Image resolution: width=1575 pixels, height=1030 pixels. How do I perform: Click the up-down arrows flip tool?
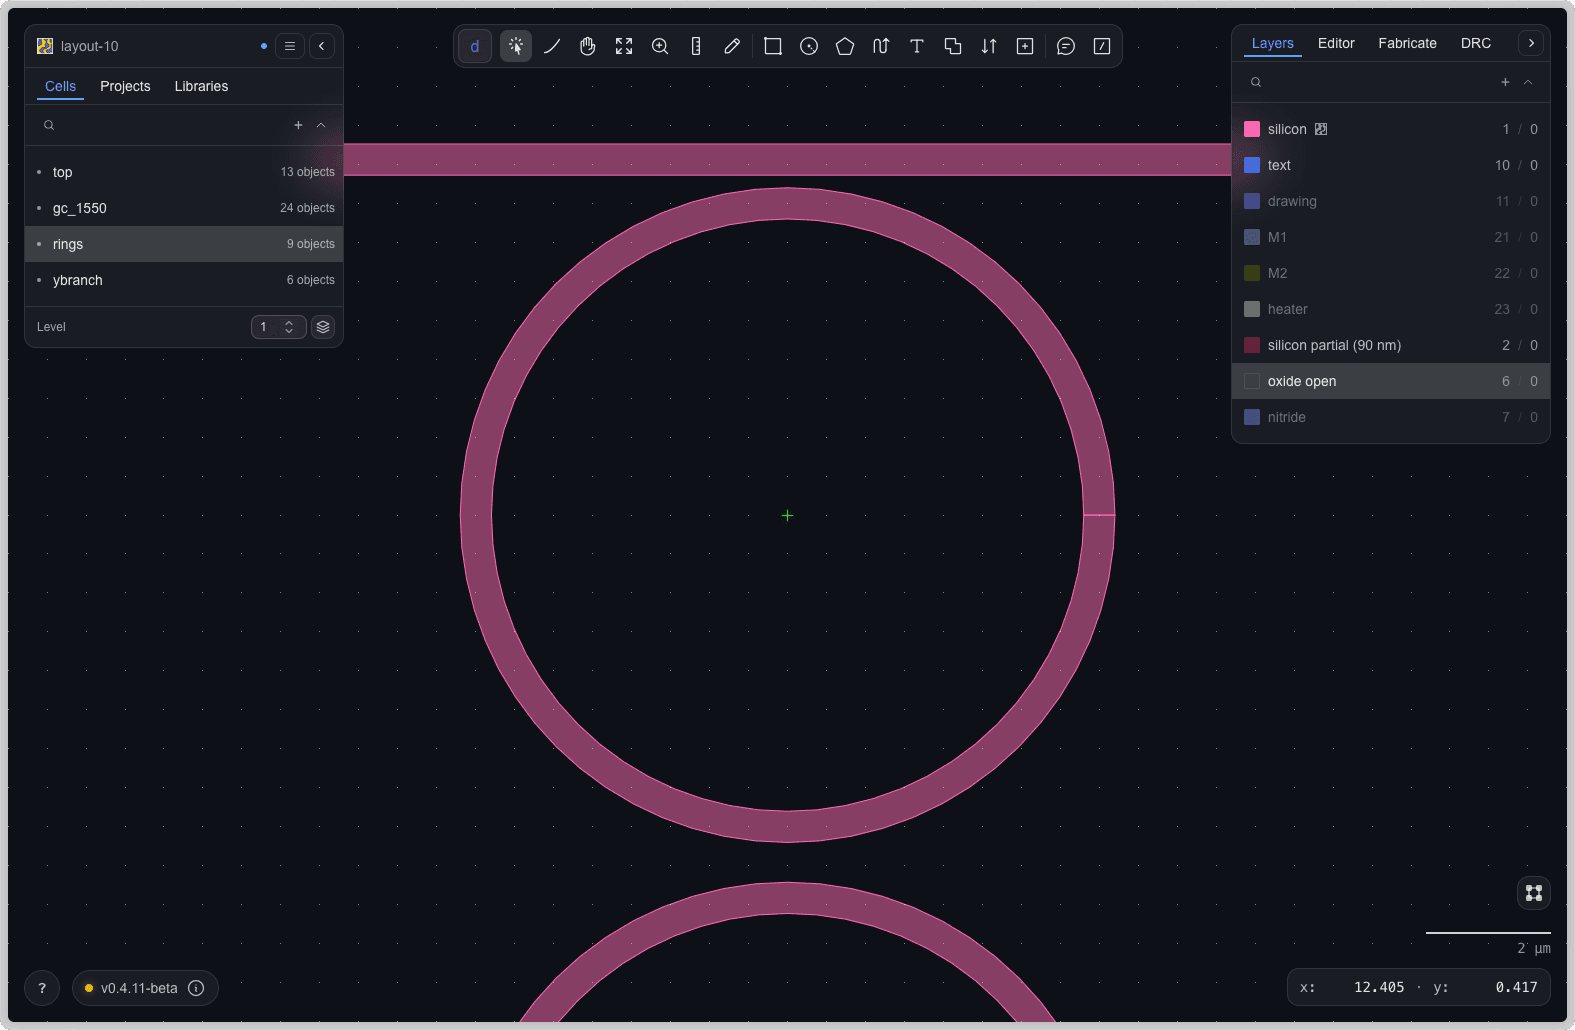[989, 46]
